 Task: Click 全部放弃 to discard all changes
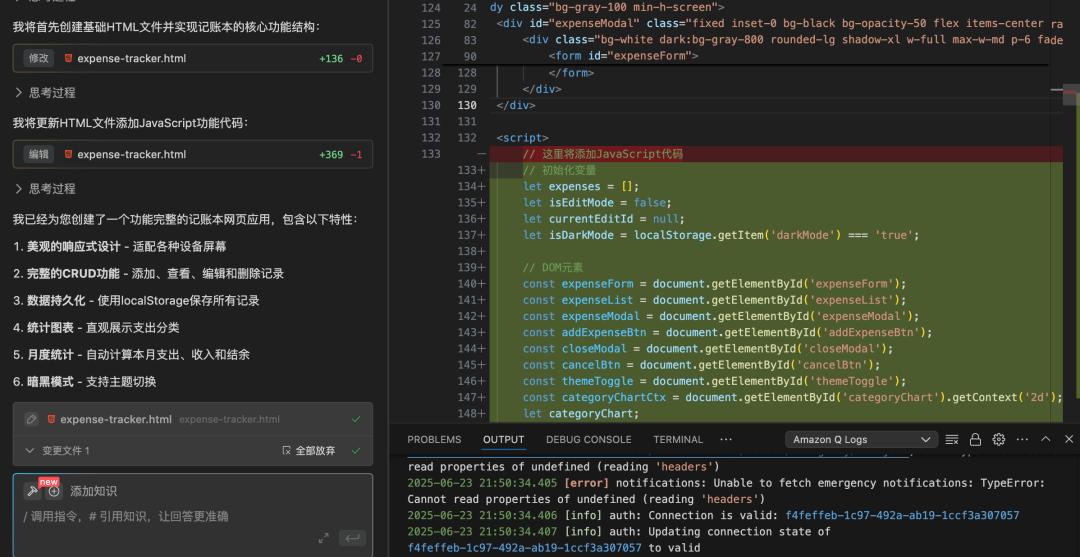pyautogui.click(x=310, y=451)
